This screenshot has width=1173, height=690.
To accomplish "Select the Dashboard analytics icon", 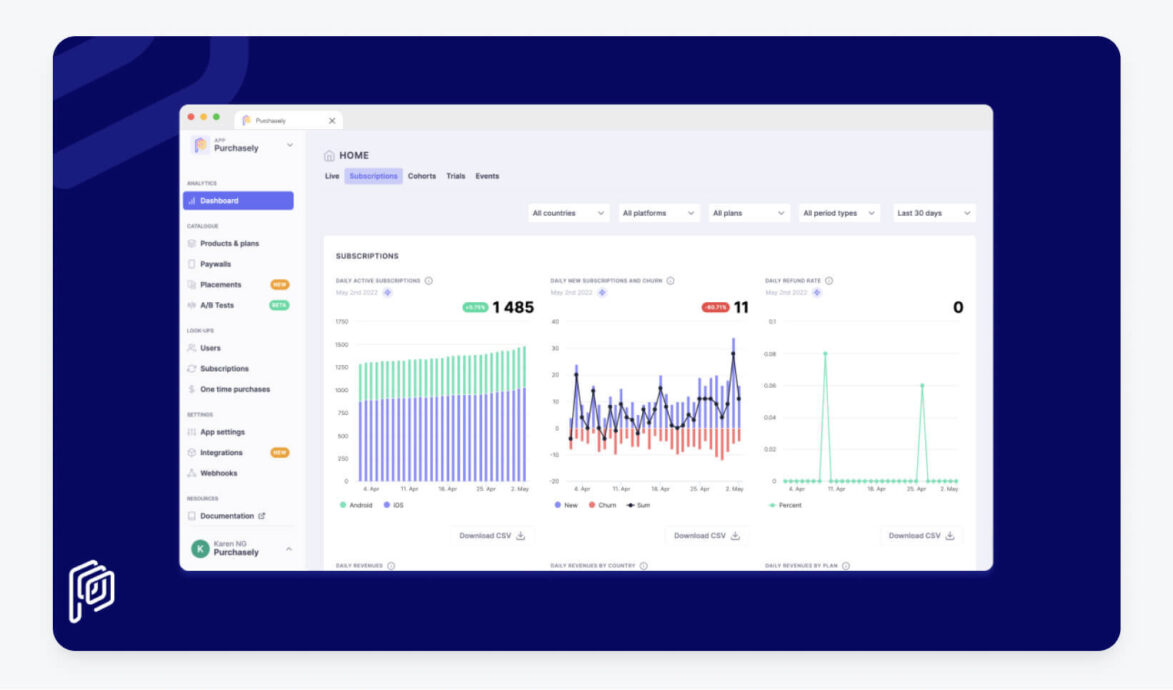I will point(191,200).
